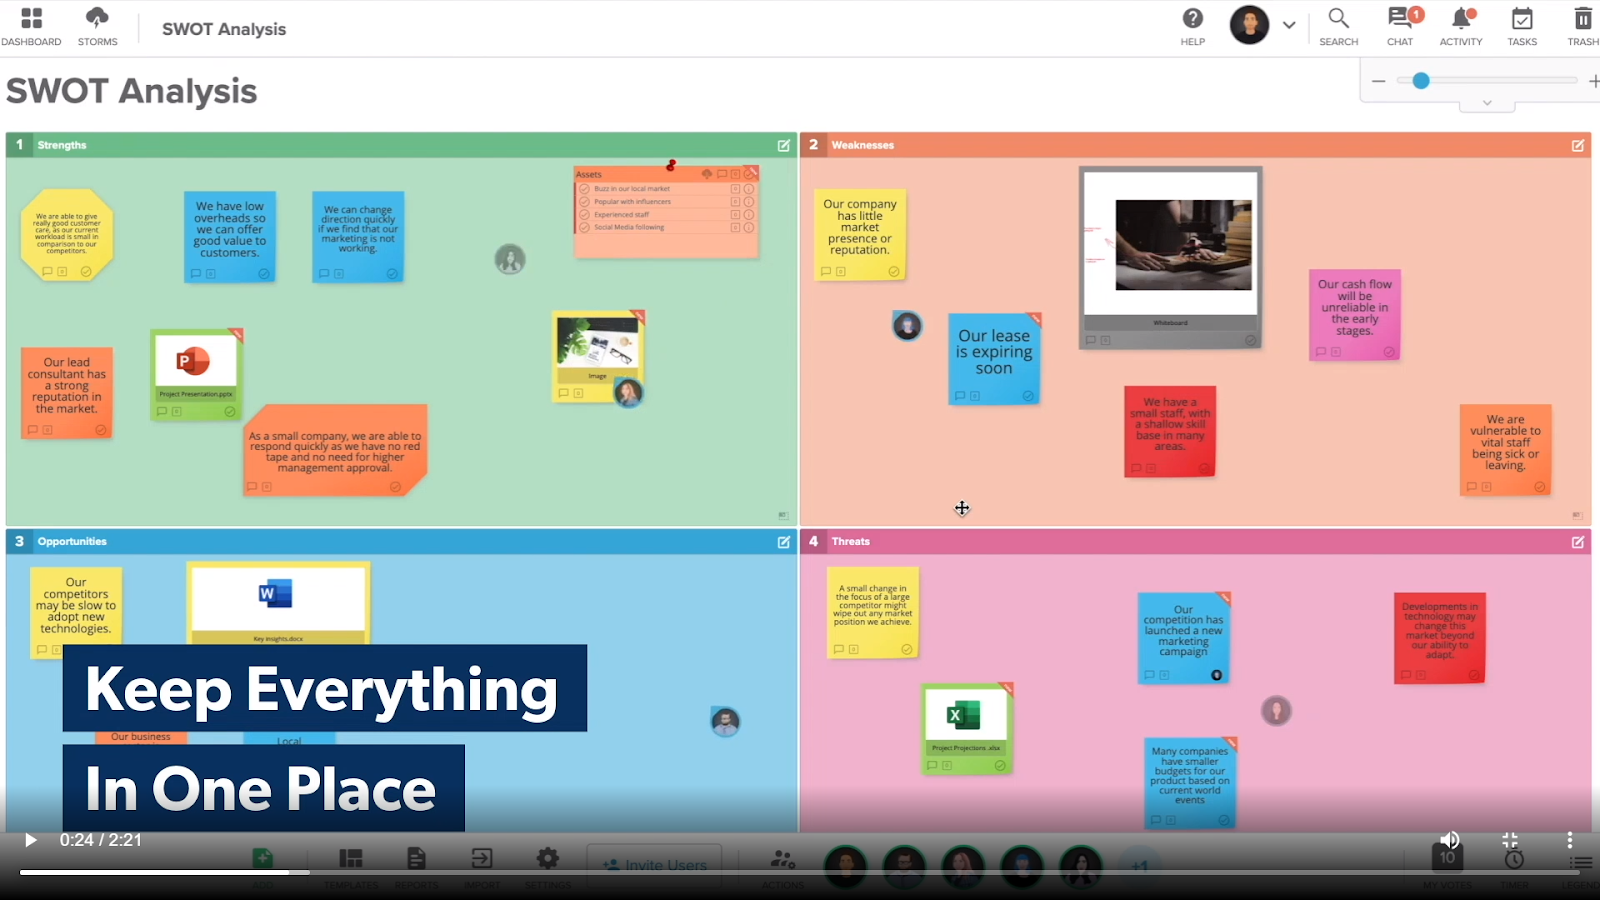
Task: Zoom out with the minus button
Action: [x=1379, y=81]
